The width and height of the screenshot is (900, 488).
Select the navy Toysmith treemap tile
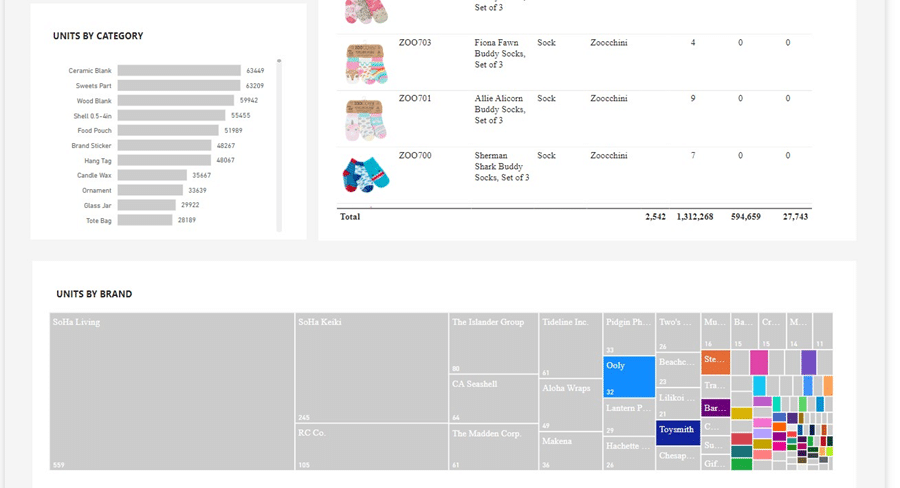pyautogui.click(x=678, y=433)
